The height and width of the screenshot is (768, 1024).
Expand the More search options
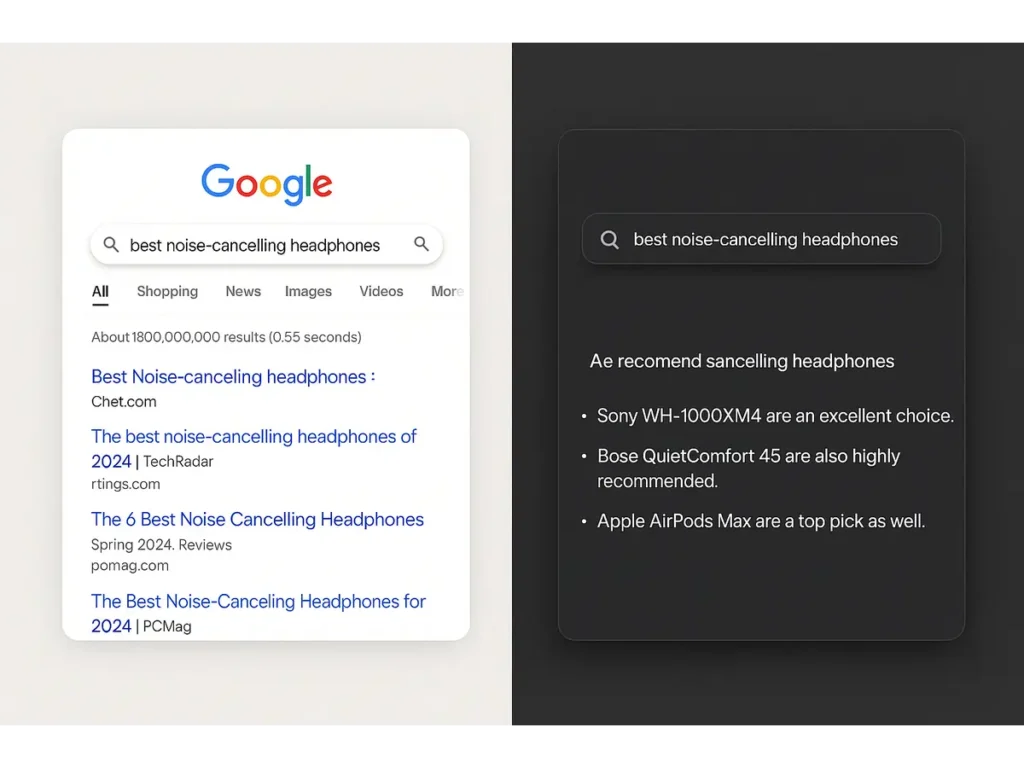(x=447, y=291)
